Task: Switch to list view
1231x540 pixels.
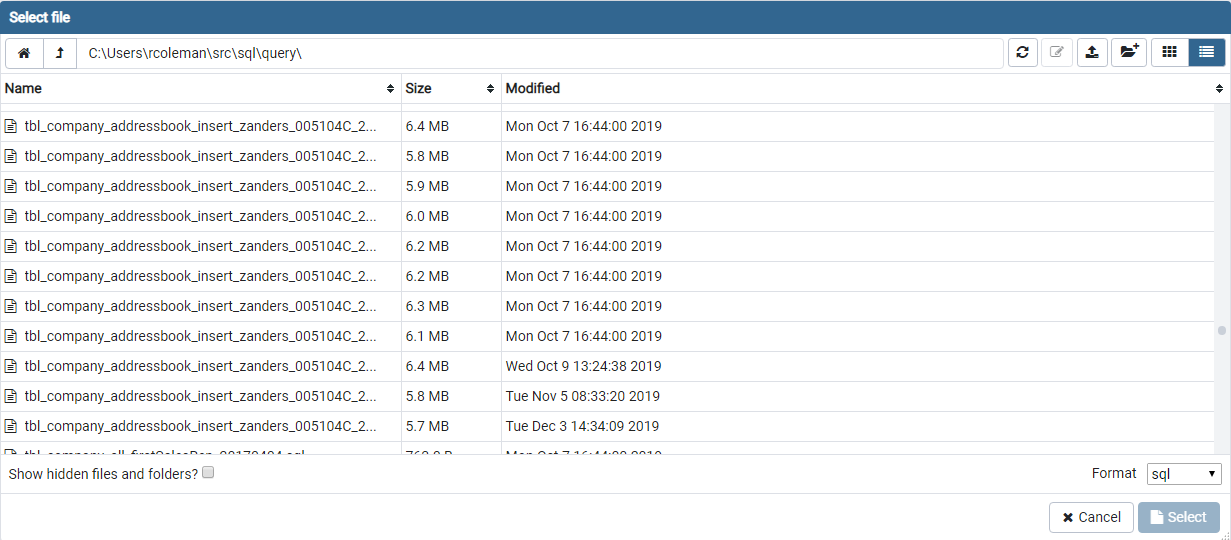Action: [1206, 53]
